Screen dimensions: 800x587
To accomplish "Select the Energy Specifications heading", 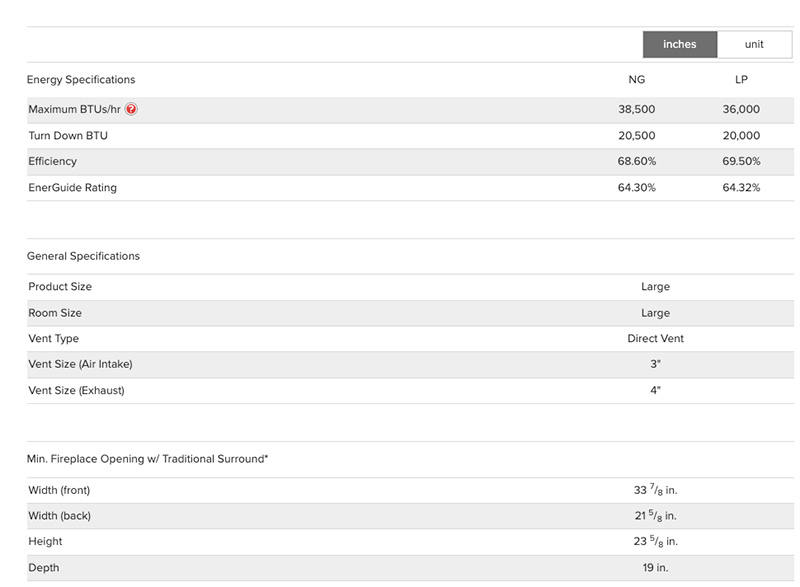I will (81, 80).
